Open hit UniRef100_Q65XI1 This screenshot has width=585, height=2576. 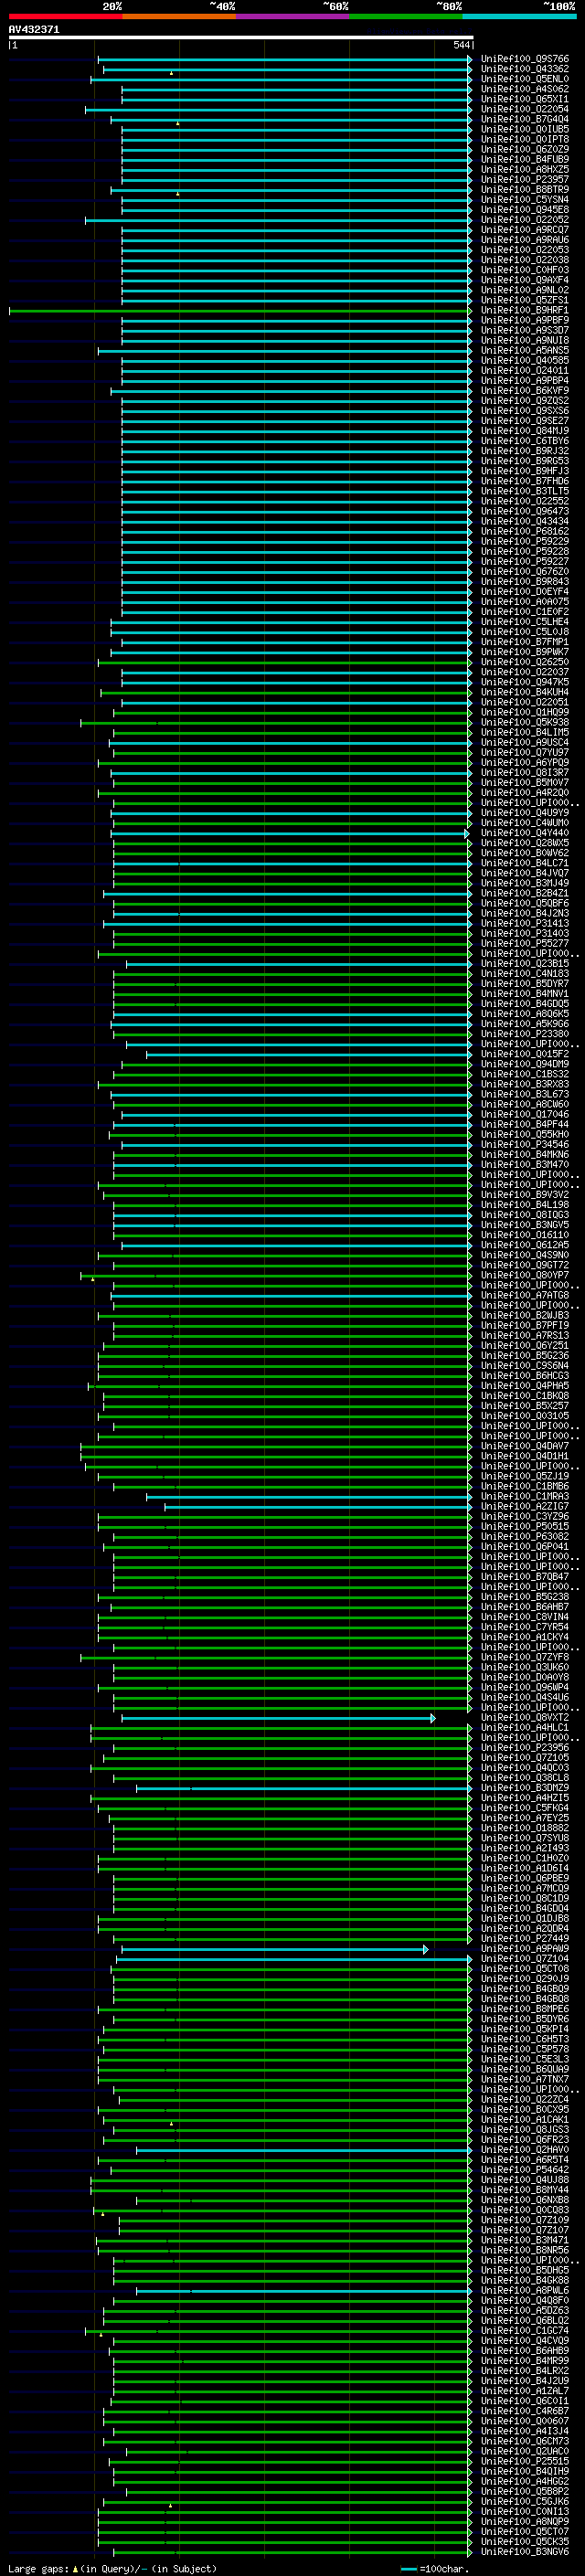[525, 99]
